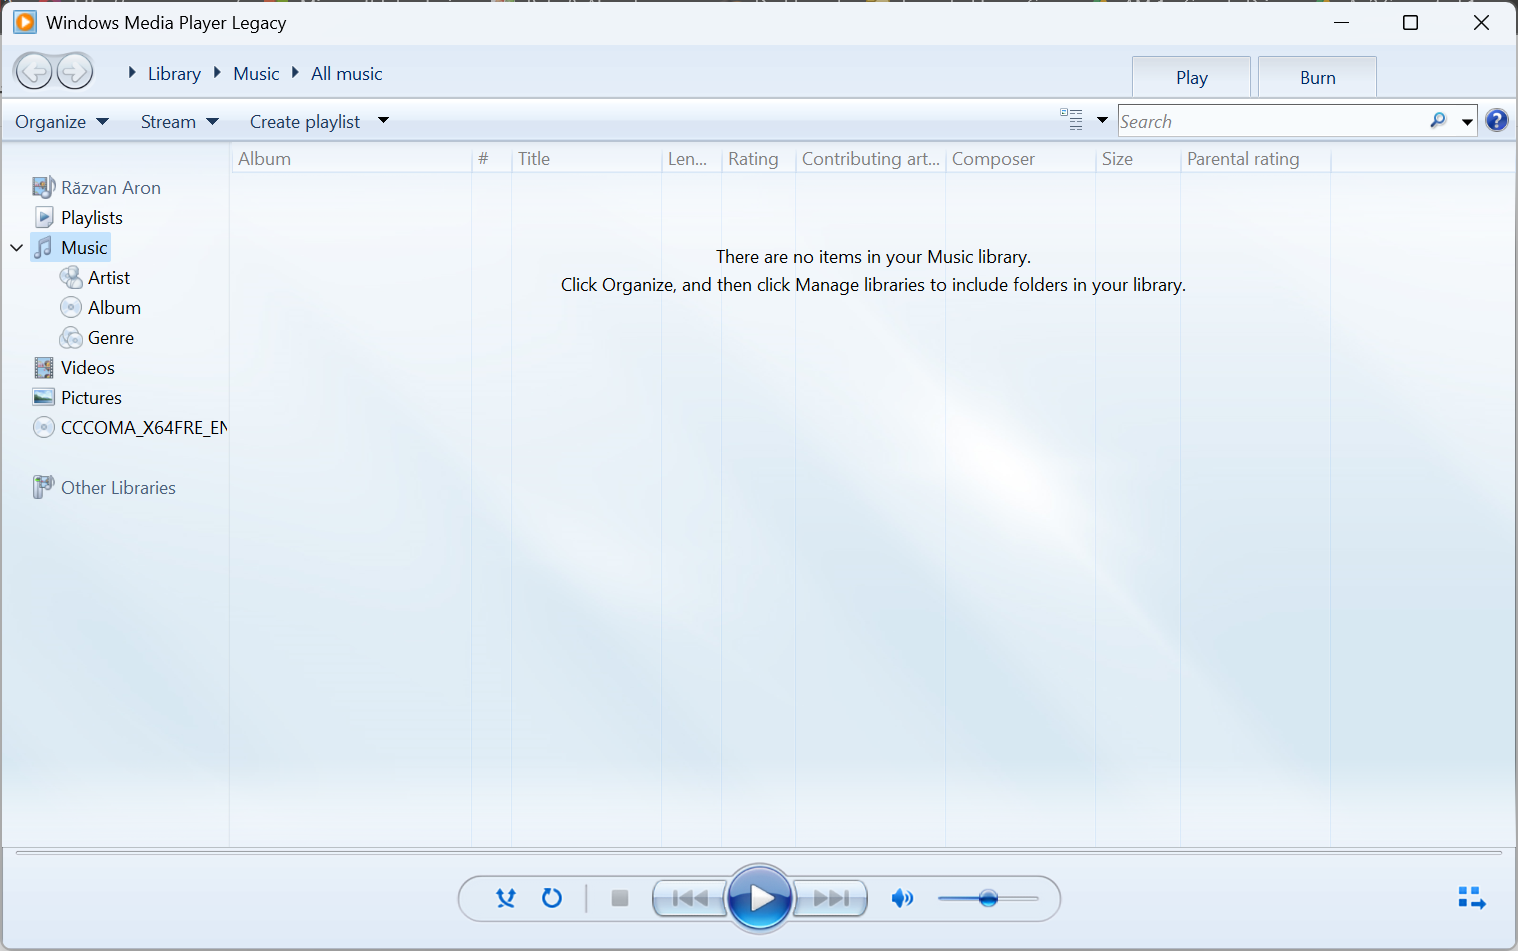Sort by the Parental rating column header

click(1255, 158)
